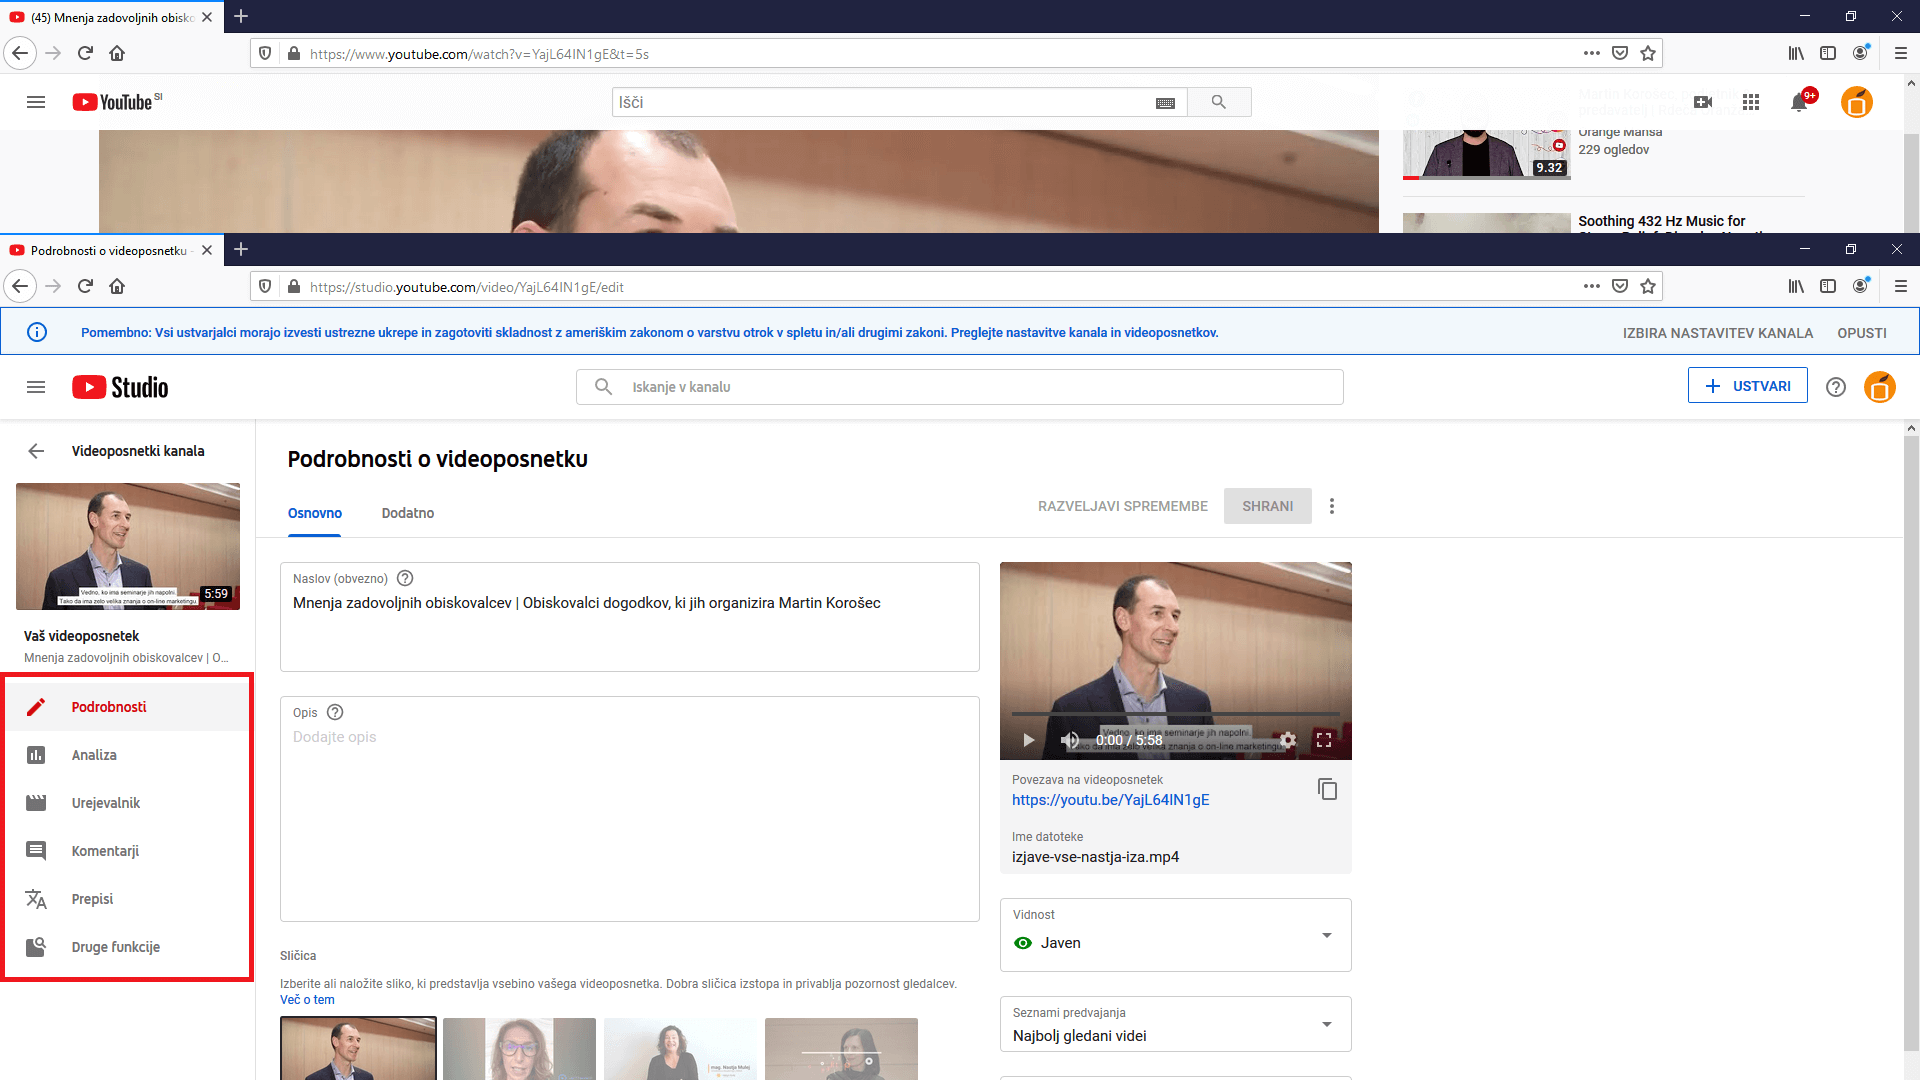Switch to the Dodatno tab
The height and width of the screenshot is (1080, 1920).
[407, 513]
